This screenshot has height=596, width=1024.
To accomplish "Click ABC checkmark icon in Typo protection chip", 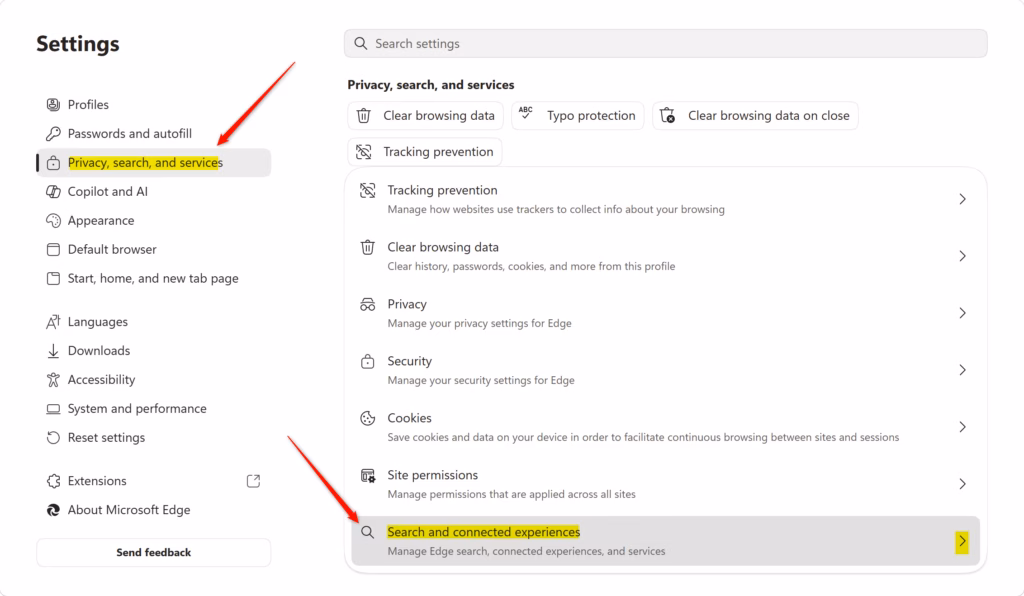I will pos(526,113).
